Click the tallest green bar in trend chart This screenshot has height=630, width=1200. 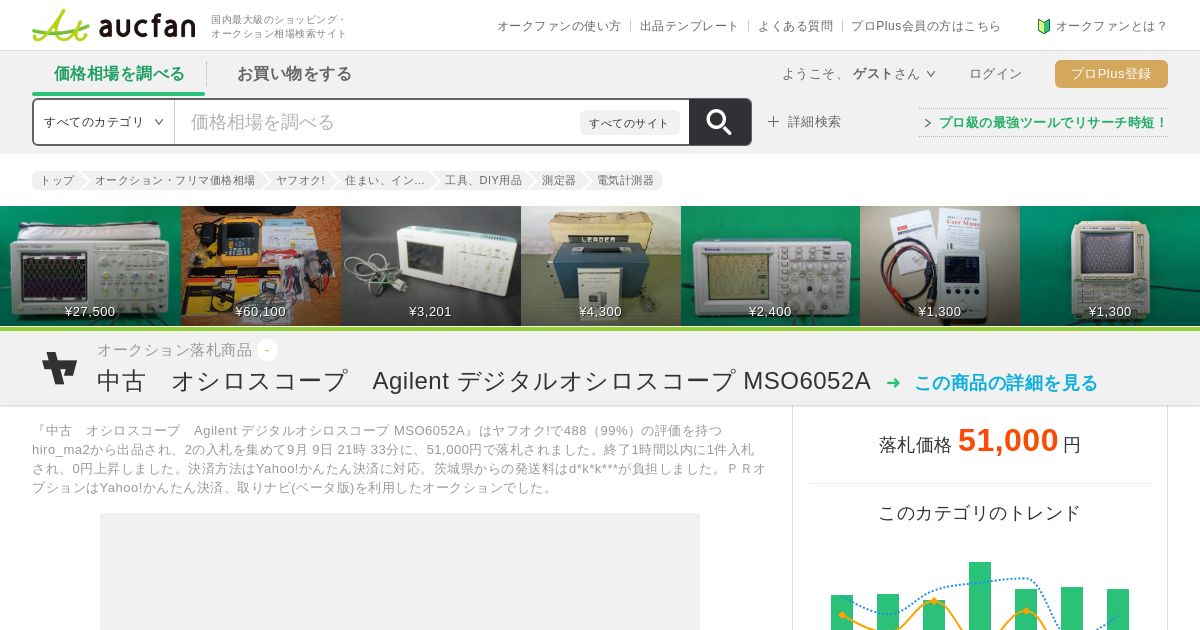tap(980, 596)
